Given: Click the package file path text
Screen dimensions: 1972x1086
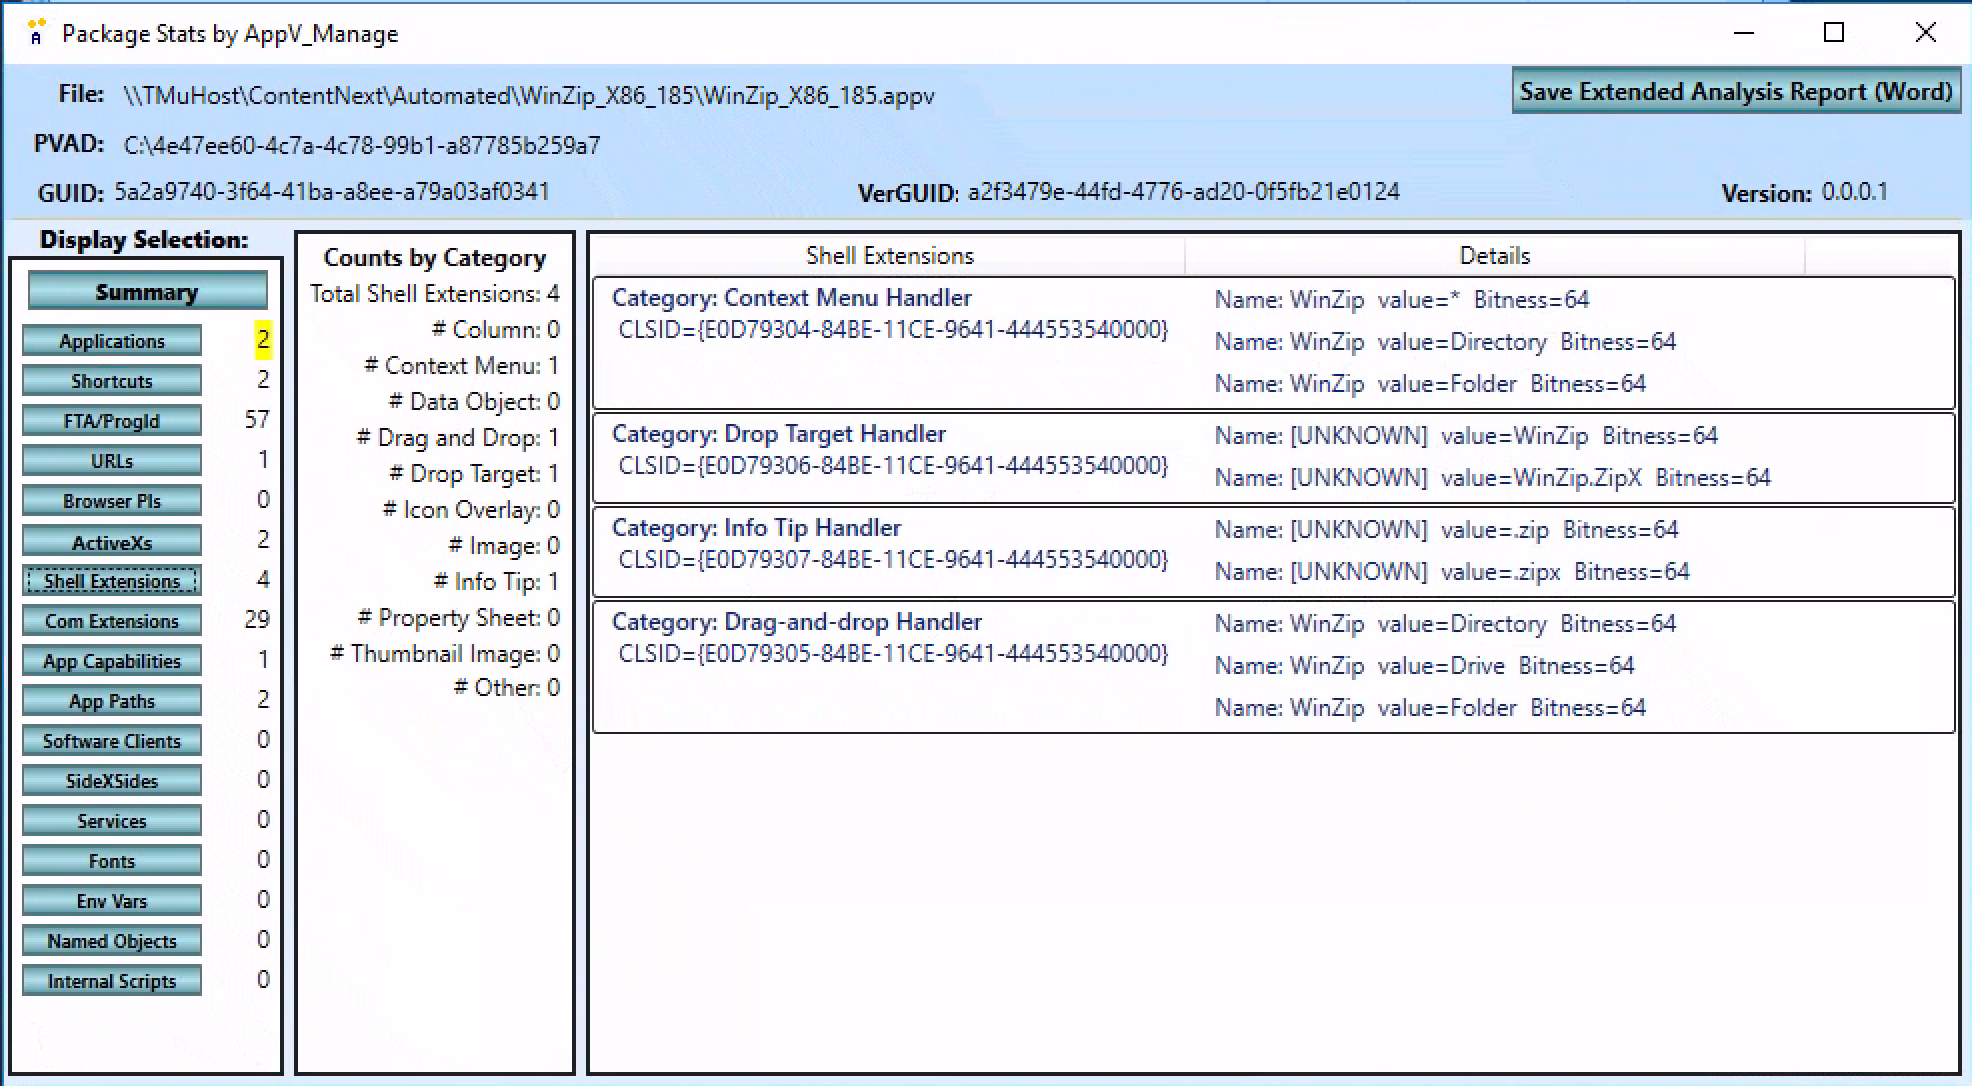Looking at the screenshot, I should 529,96.
